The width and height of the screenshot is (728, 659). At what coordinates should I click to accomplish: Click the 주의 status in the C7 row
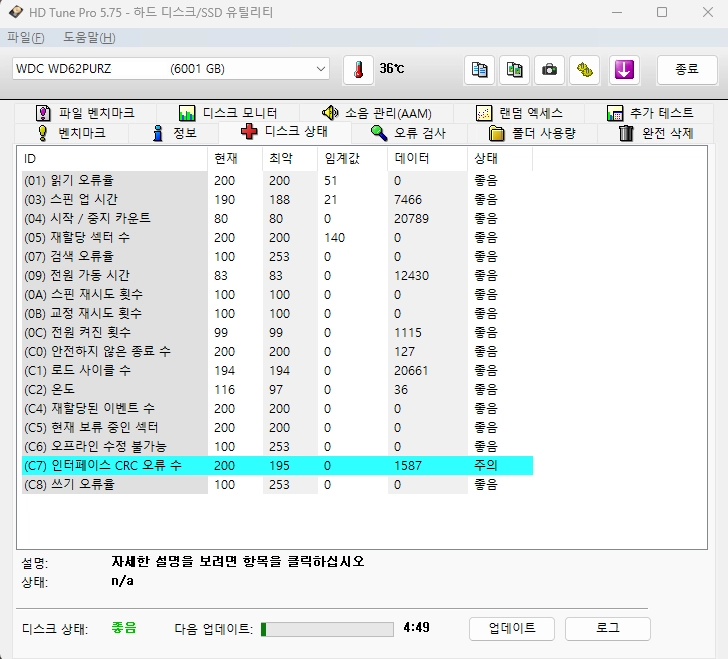coord(486,465)
